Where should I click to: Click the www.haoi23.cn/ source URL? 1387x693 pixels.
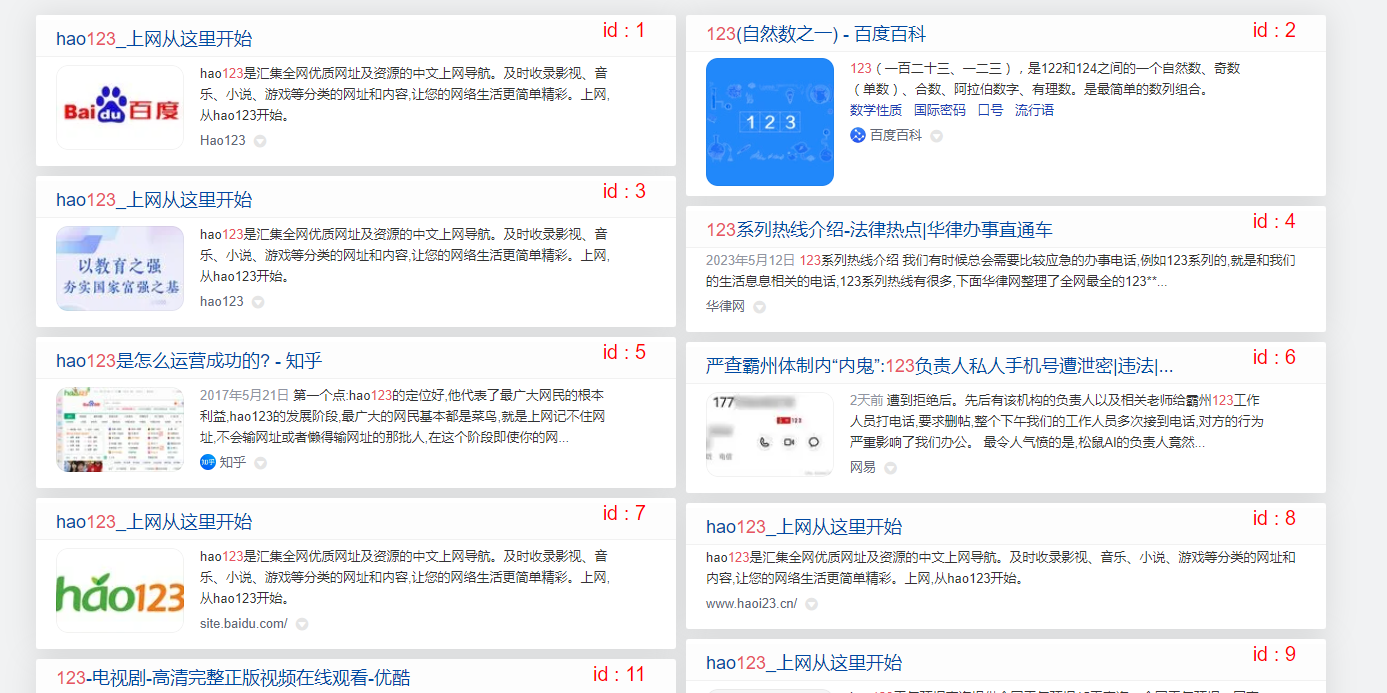tap(752, 603)
